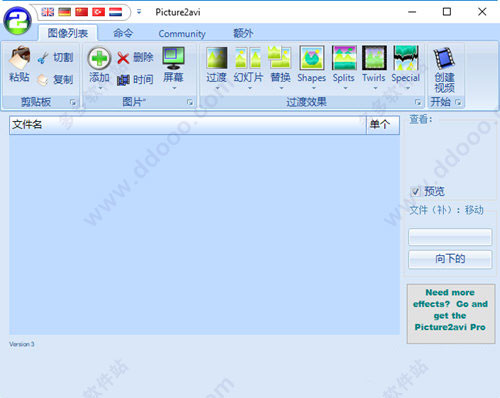
Task: Click the 时间 film time icon
Action: pos(123,80)
